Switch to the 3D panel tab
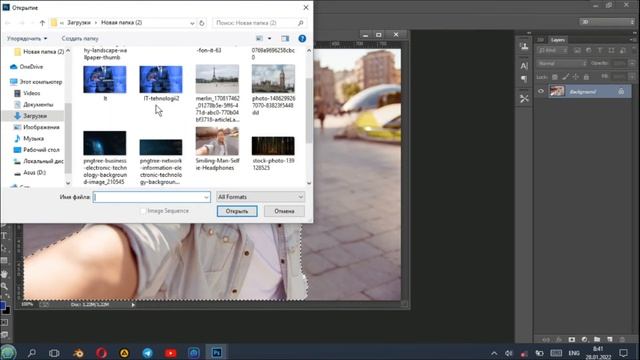Viewport: 640px width, 360px height. (x=540, y=40)
